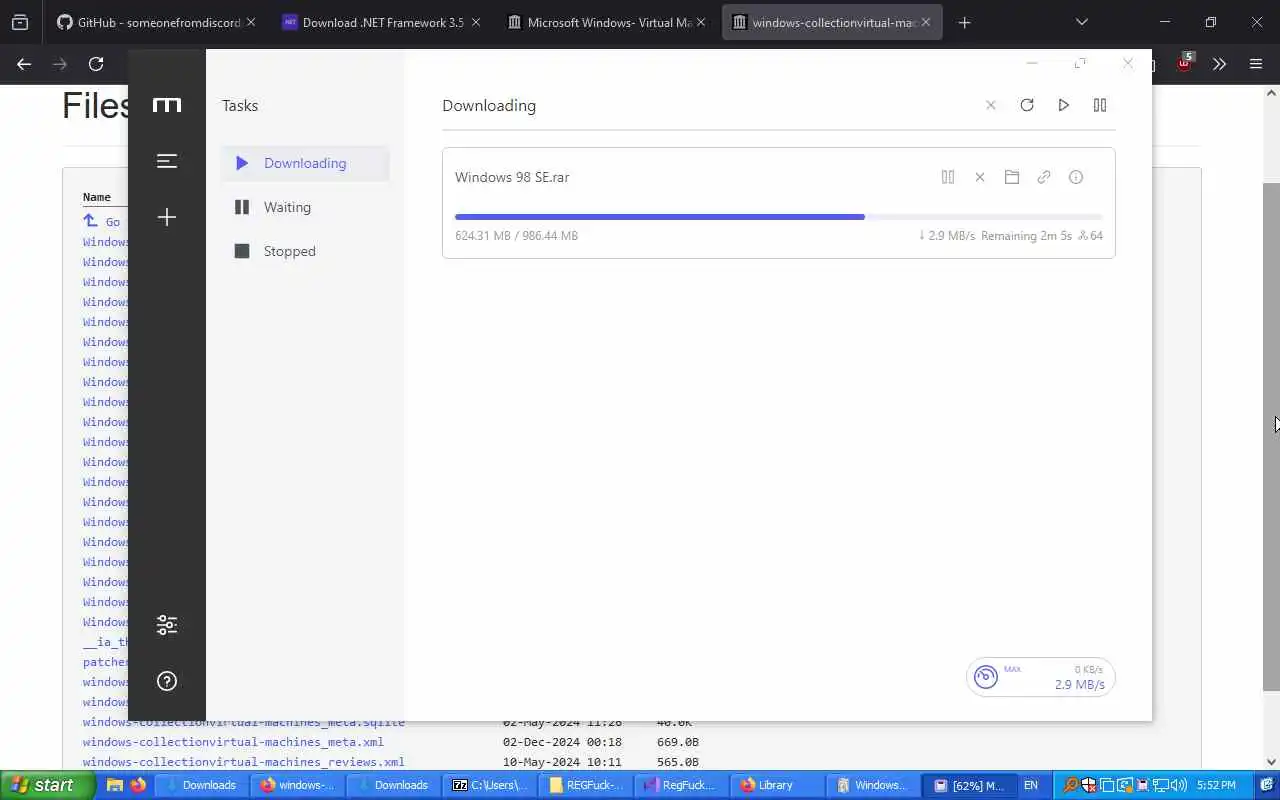The image size is (1280, 800).
Task: Click the 5:52 PM taskbar clock
Action: click(1216, 785)
